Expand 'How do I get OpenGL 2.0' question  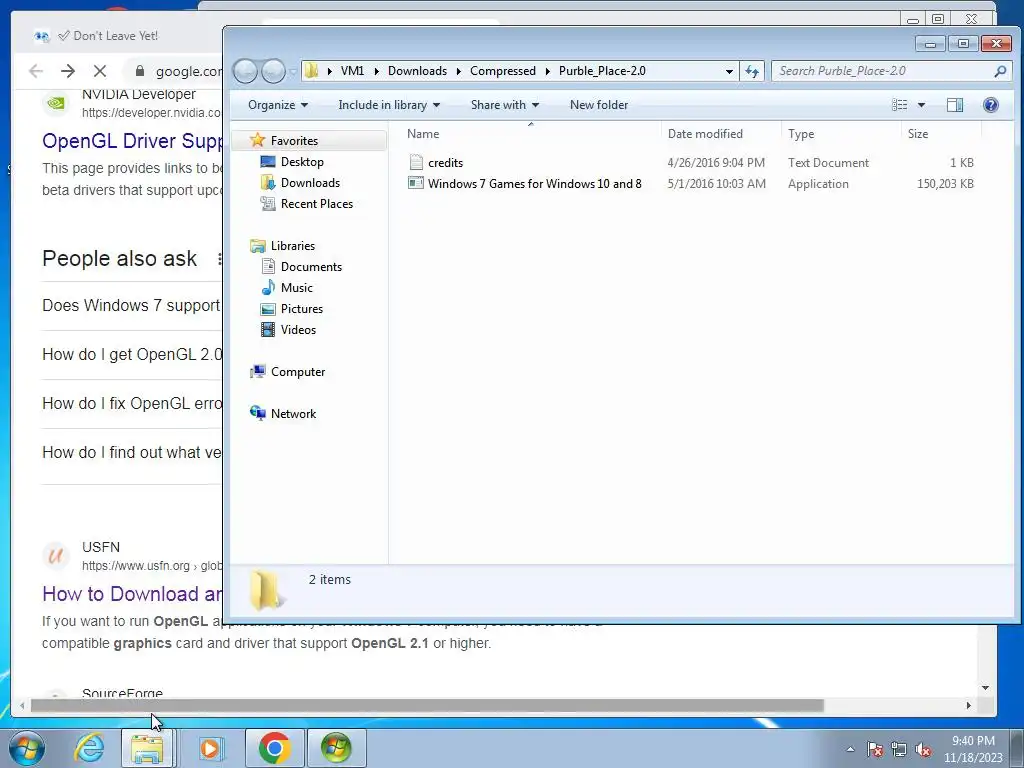pyautogui.click(x=132, y=354)
